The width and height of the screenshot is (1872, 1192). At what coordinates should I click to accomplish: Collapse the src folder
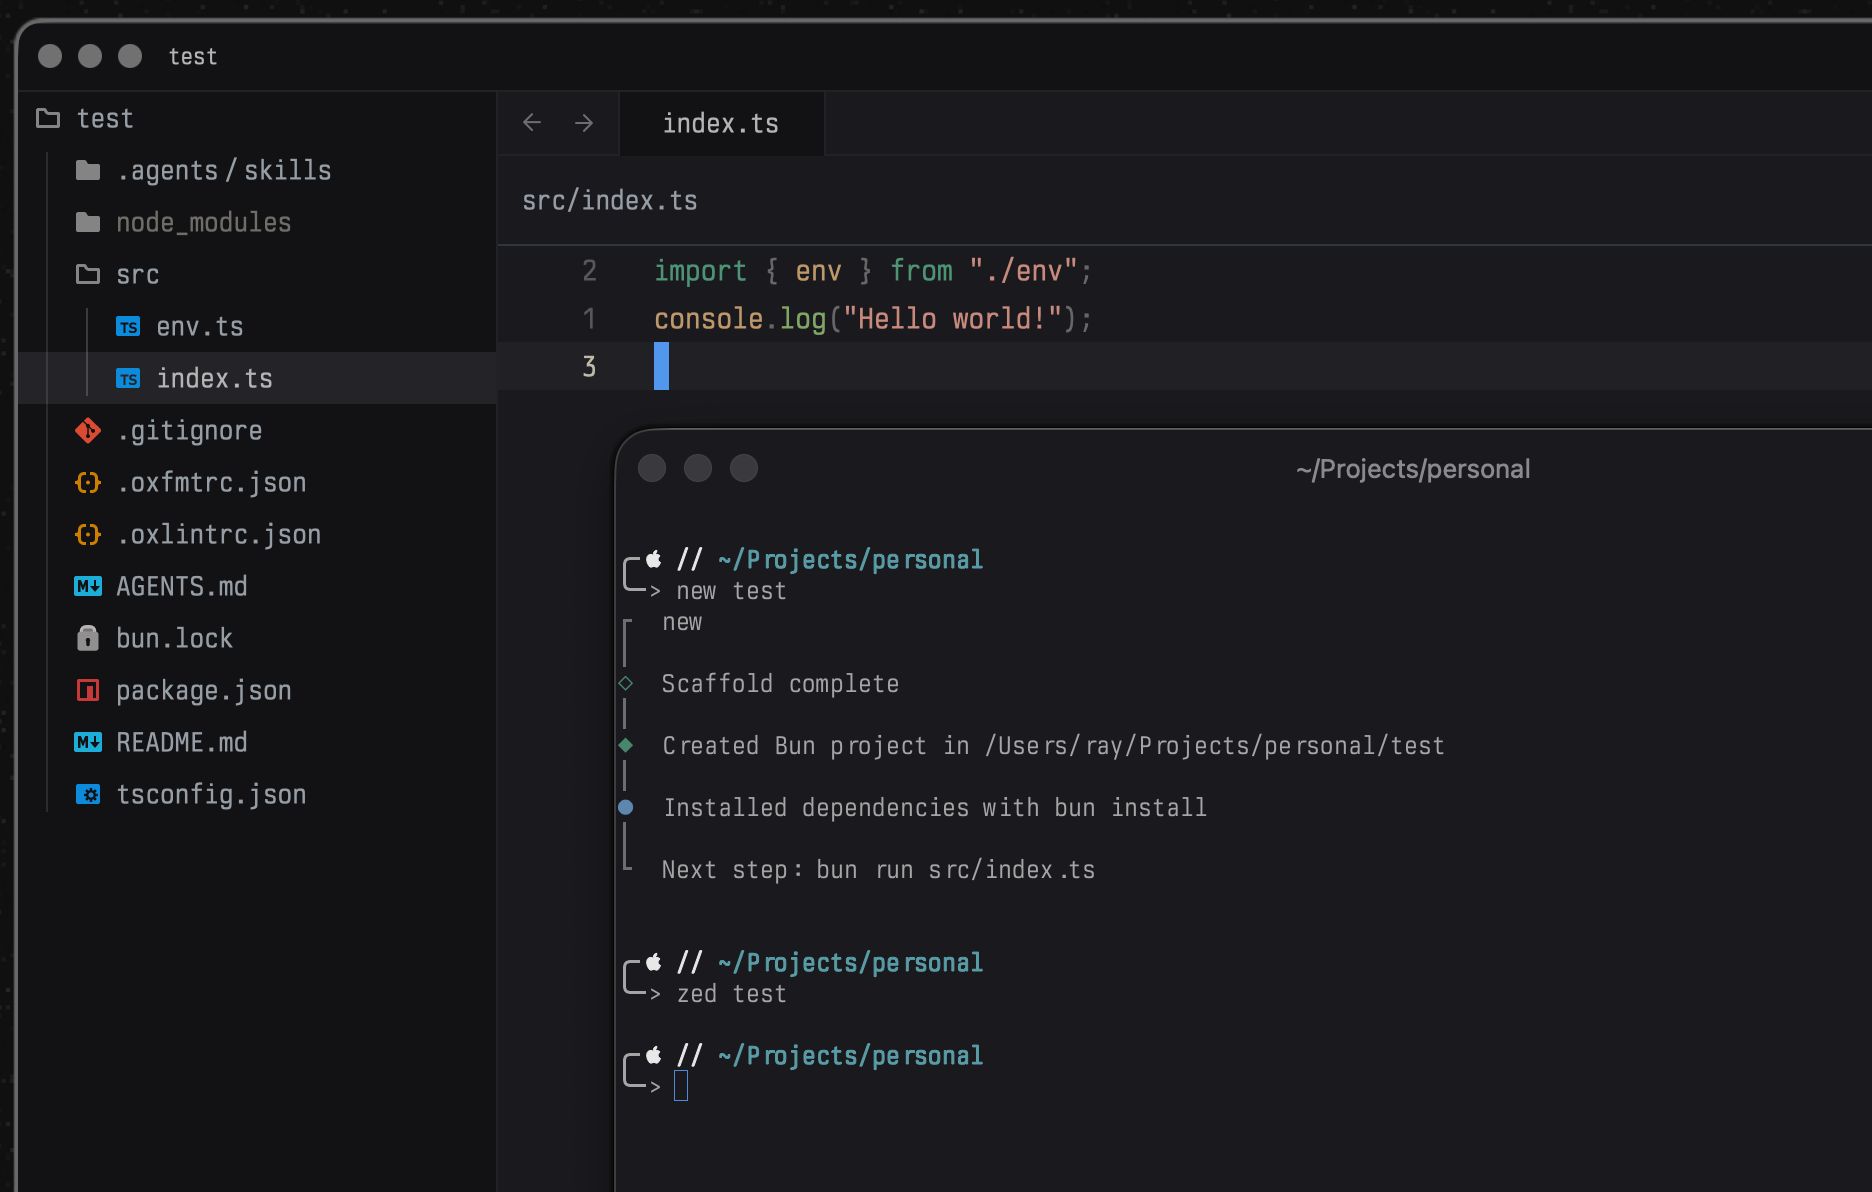[x=137, y=275]
